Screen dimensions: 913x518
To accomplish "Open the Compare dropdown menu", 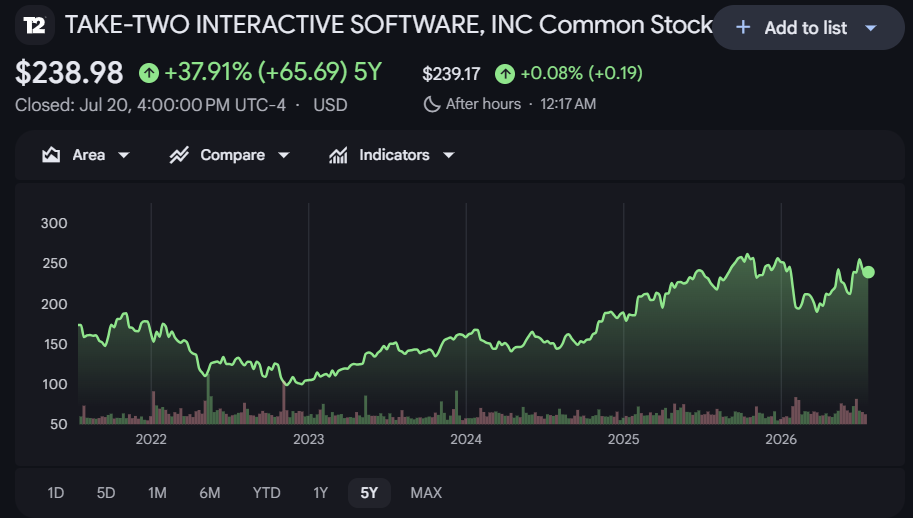I will click(x=229, y=155).
